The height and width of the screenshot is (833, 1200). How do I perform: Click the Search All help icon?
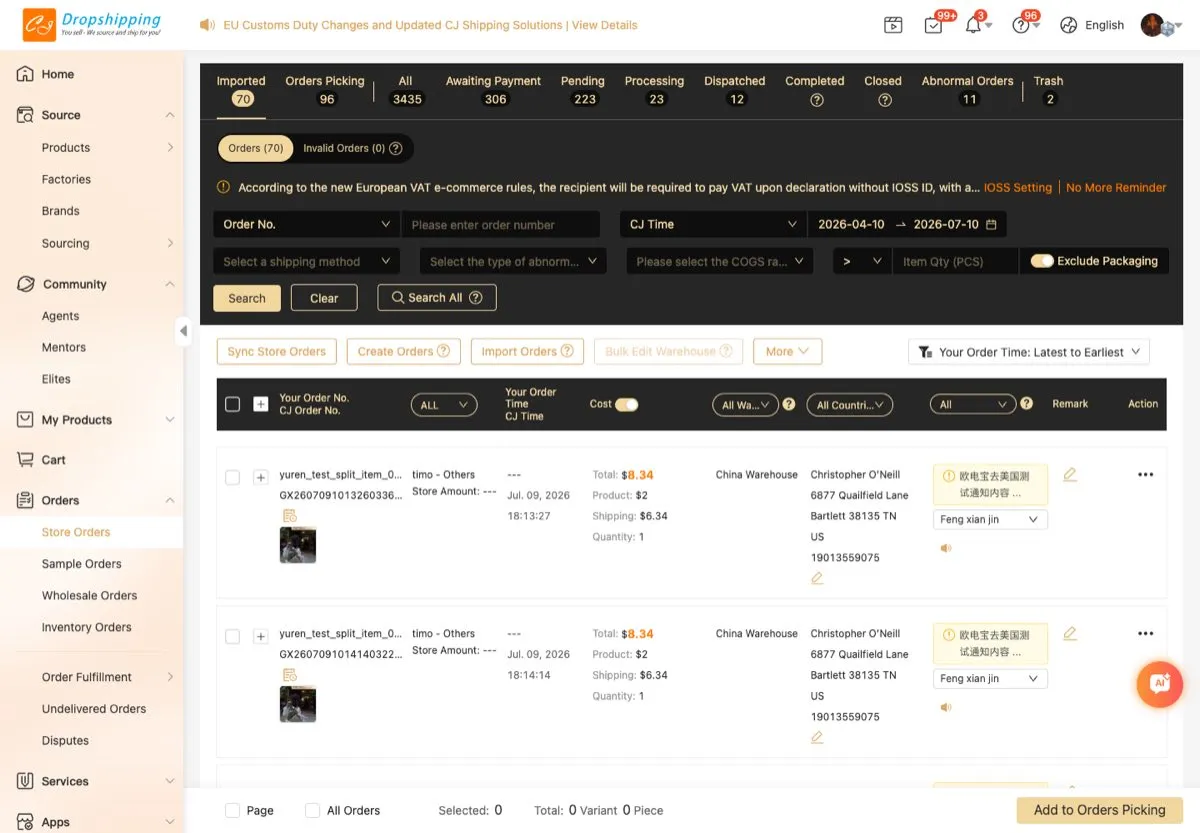click(475, 298)
